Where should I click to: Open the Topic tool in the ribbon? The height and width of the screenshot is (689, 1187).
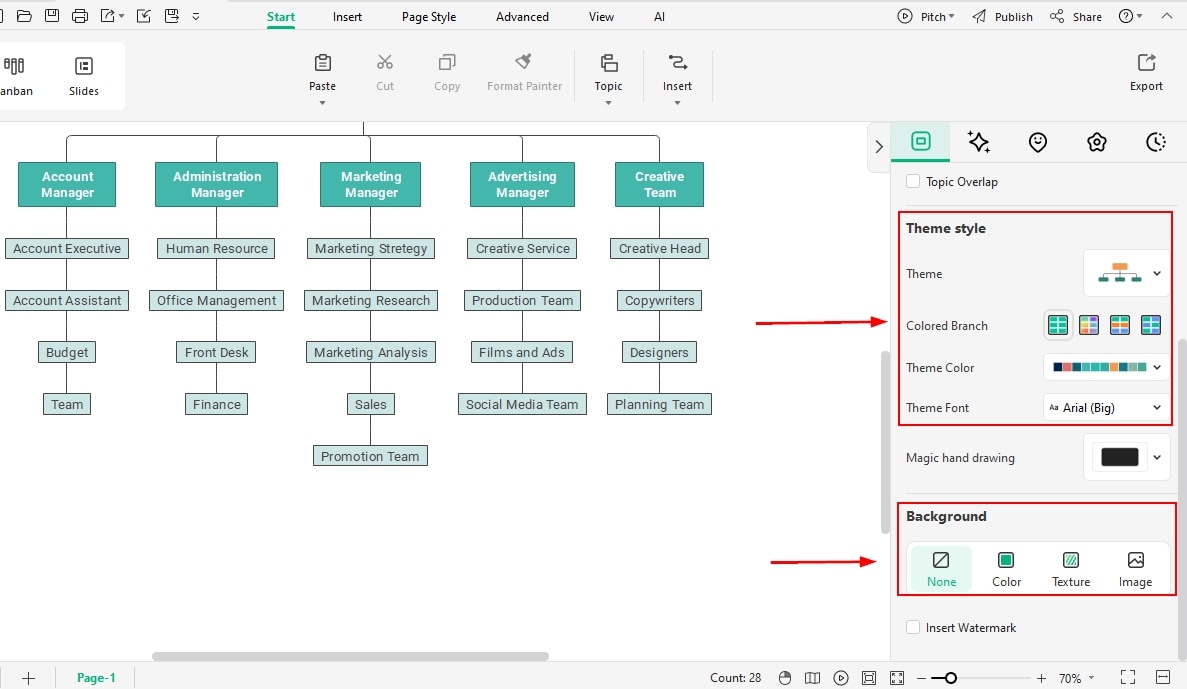608,70
